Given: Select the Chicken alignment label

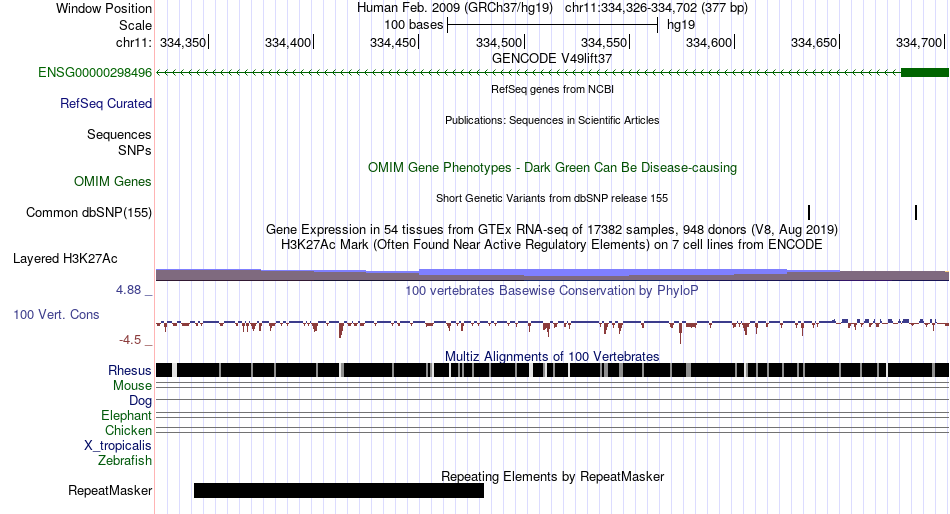Looking at the screenshot, I should (x=128, y=430).
